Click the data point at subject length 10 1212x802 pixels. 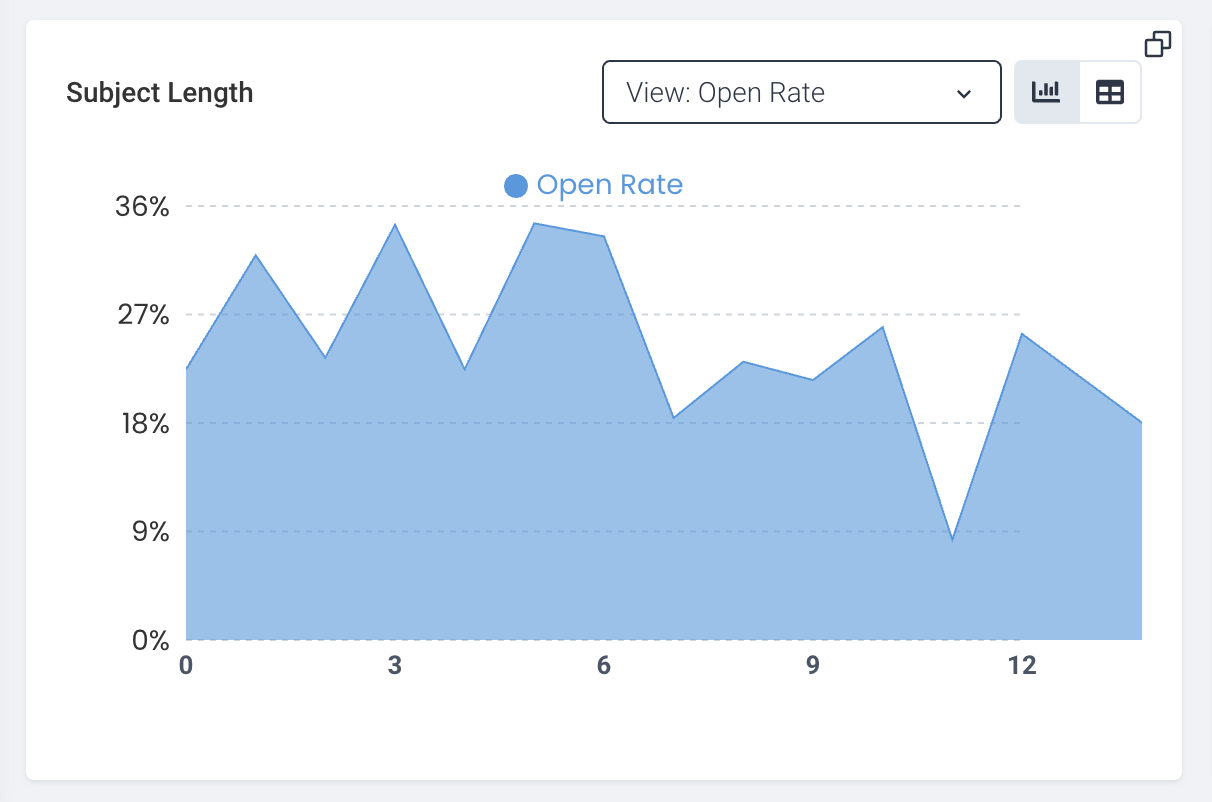(x=882, y=327)
